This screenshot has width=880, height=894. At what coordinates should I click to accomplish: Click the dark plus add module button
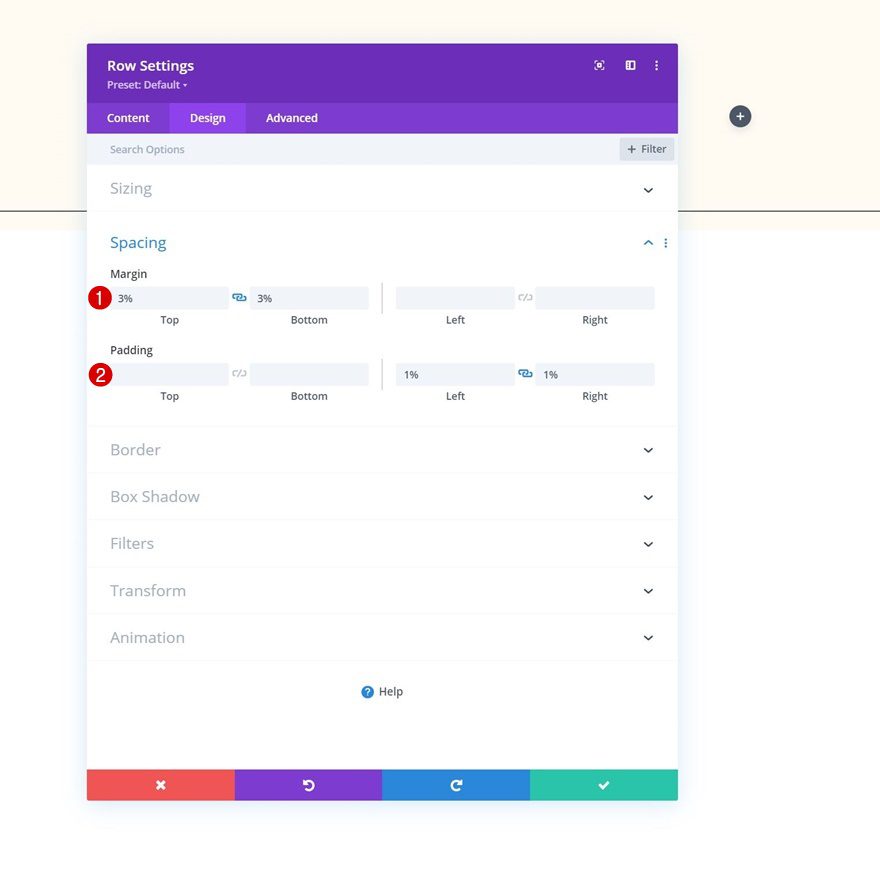[x=740, y=116]
